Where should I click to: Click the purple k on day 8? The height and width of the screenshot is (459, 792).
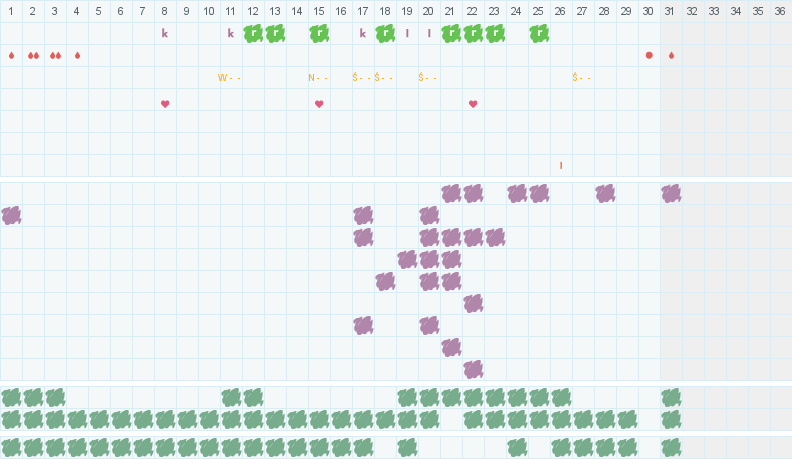[165, 33]
